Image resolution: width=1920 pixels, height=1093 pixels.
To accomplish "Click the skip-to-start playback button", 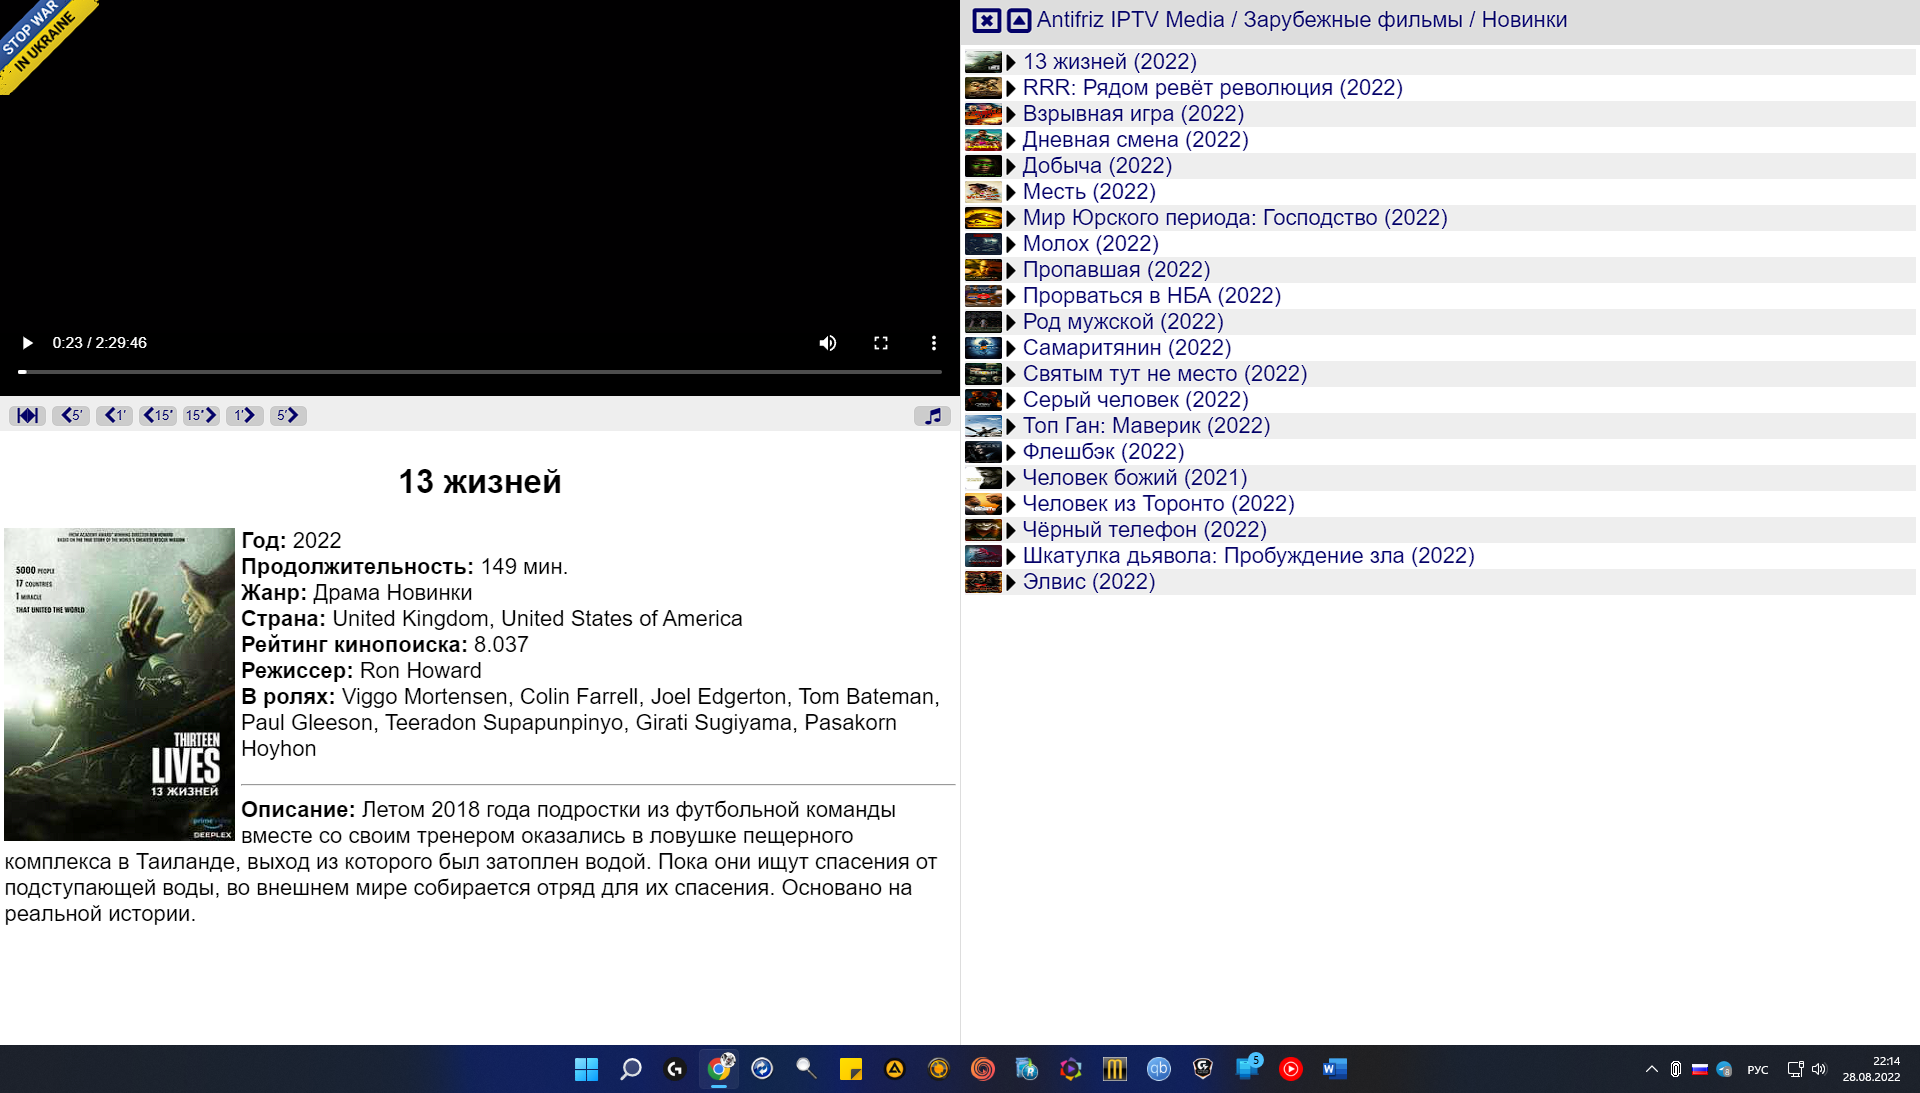I will point(27,415).
